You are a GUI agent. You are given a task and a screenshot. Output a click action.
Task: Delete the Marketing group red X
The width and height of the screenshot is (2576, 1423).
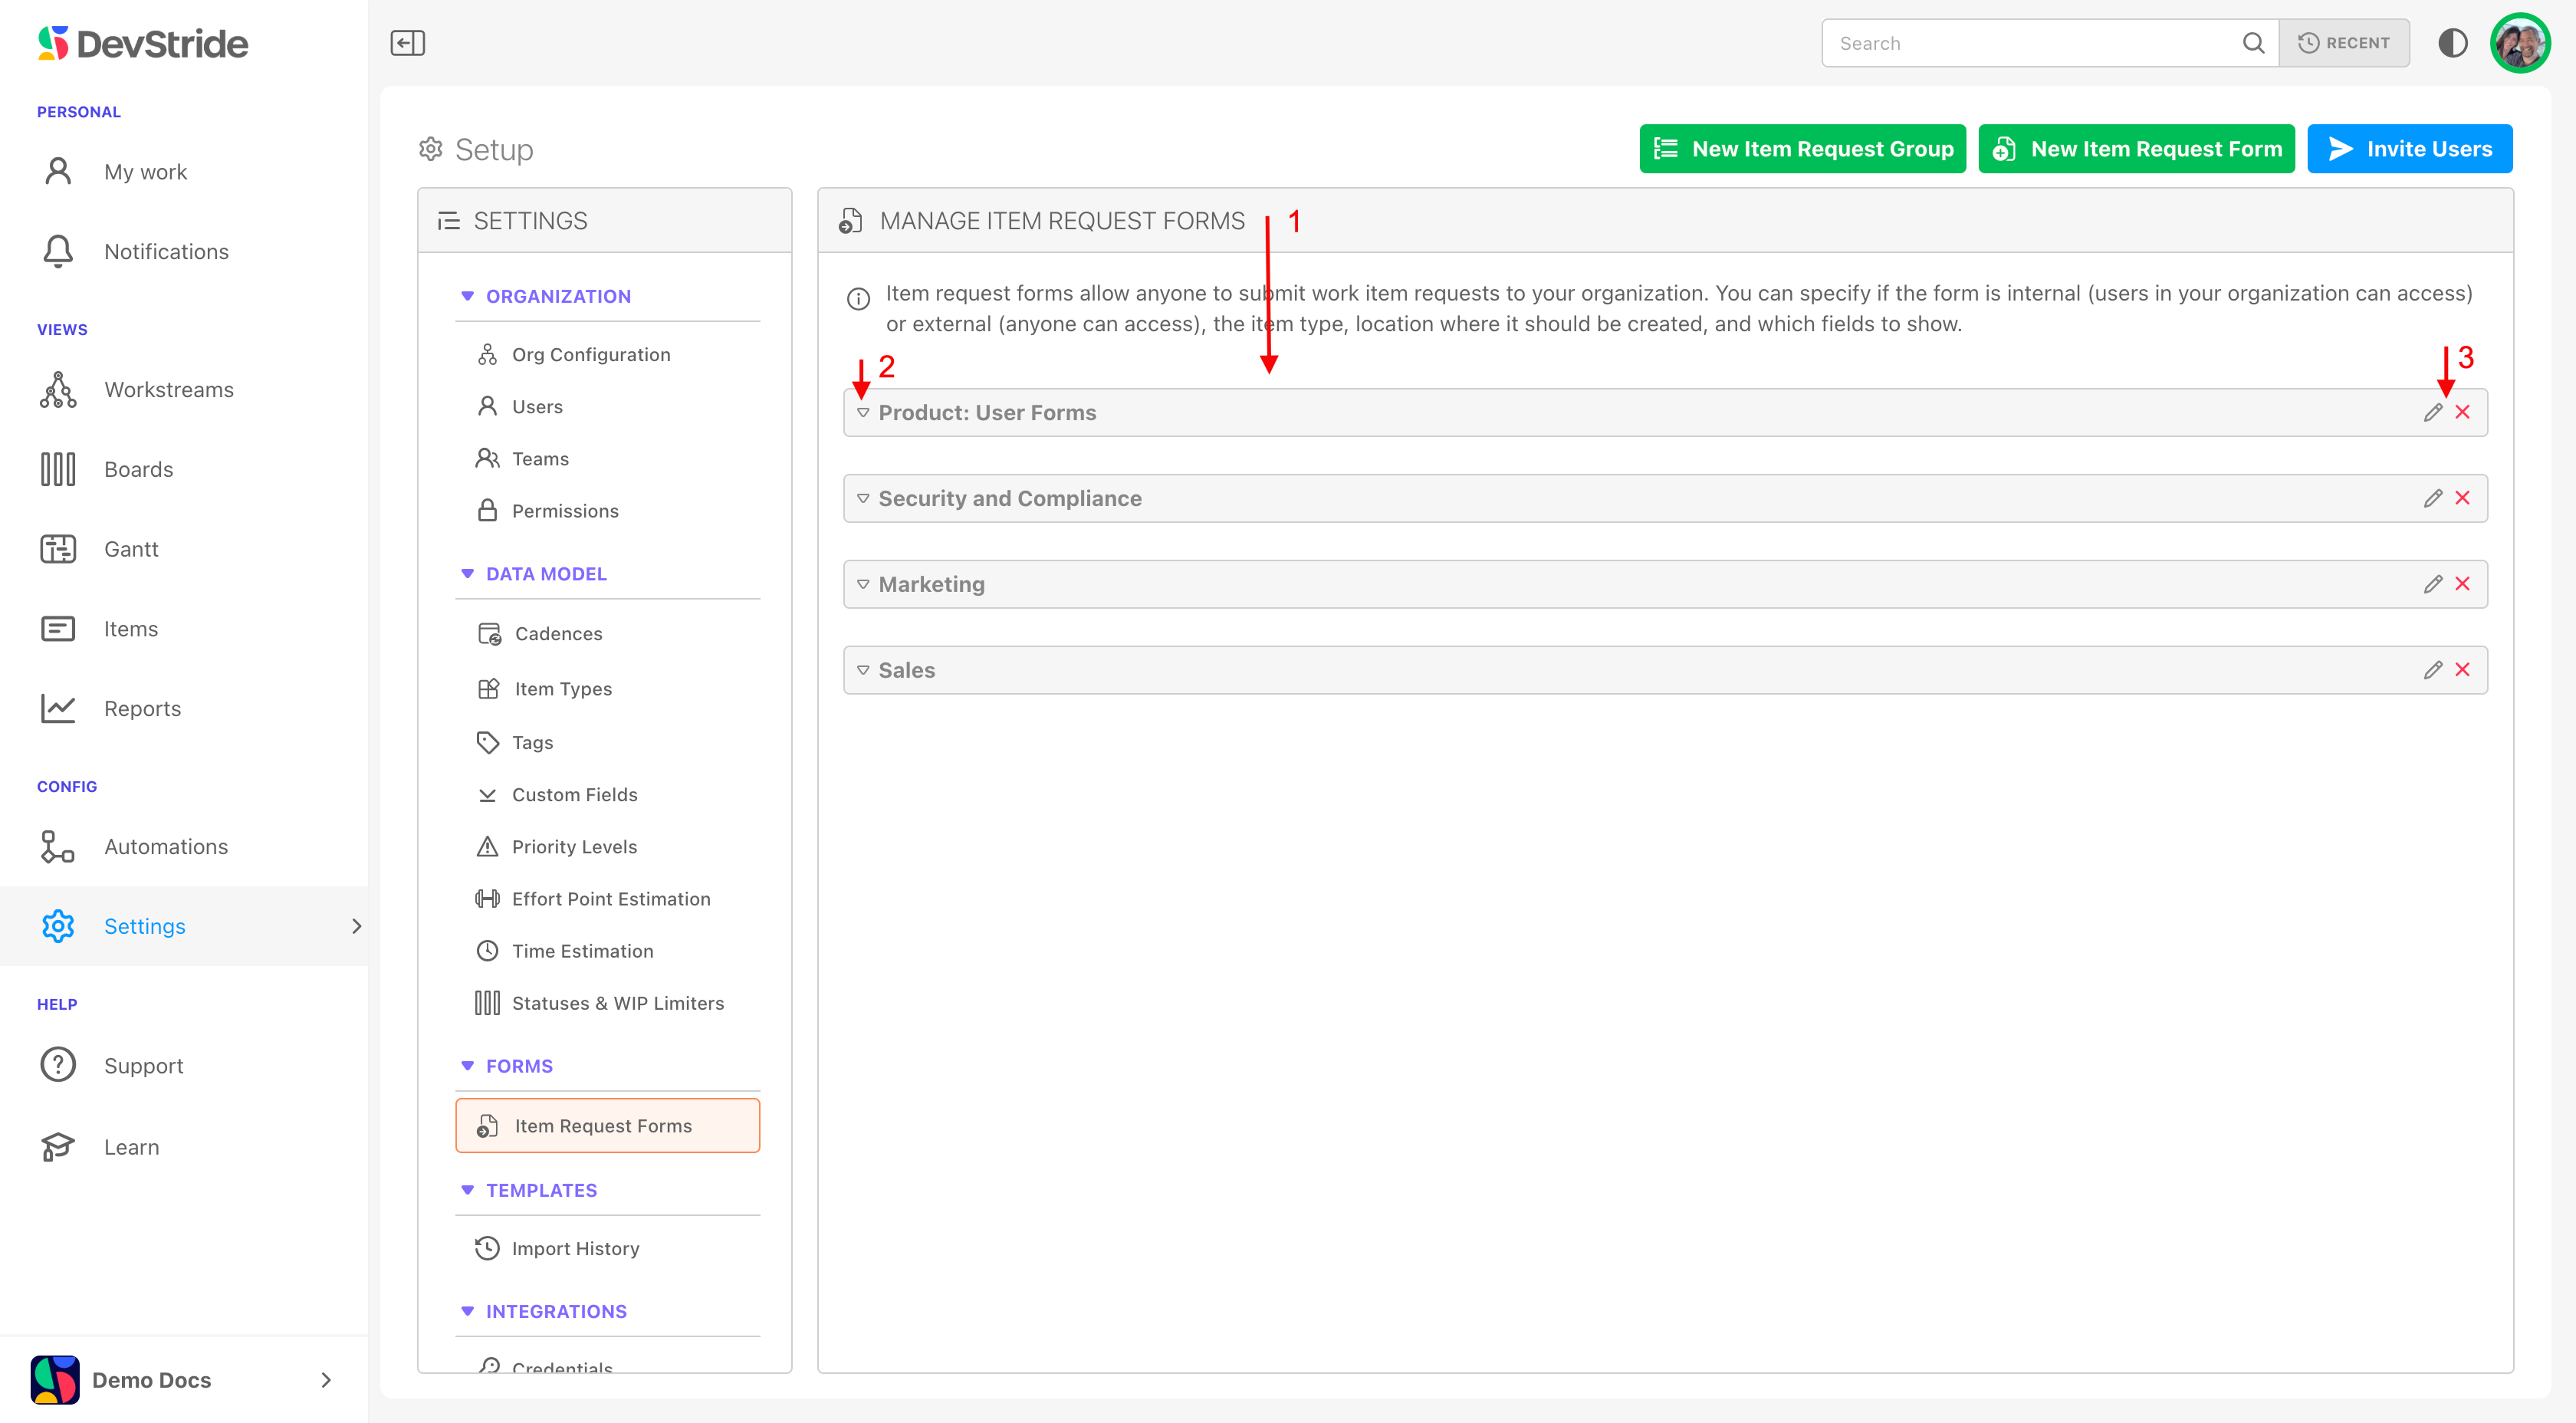tap(2463, 584)
